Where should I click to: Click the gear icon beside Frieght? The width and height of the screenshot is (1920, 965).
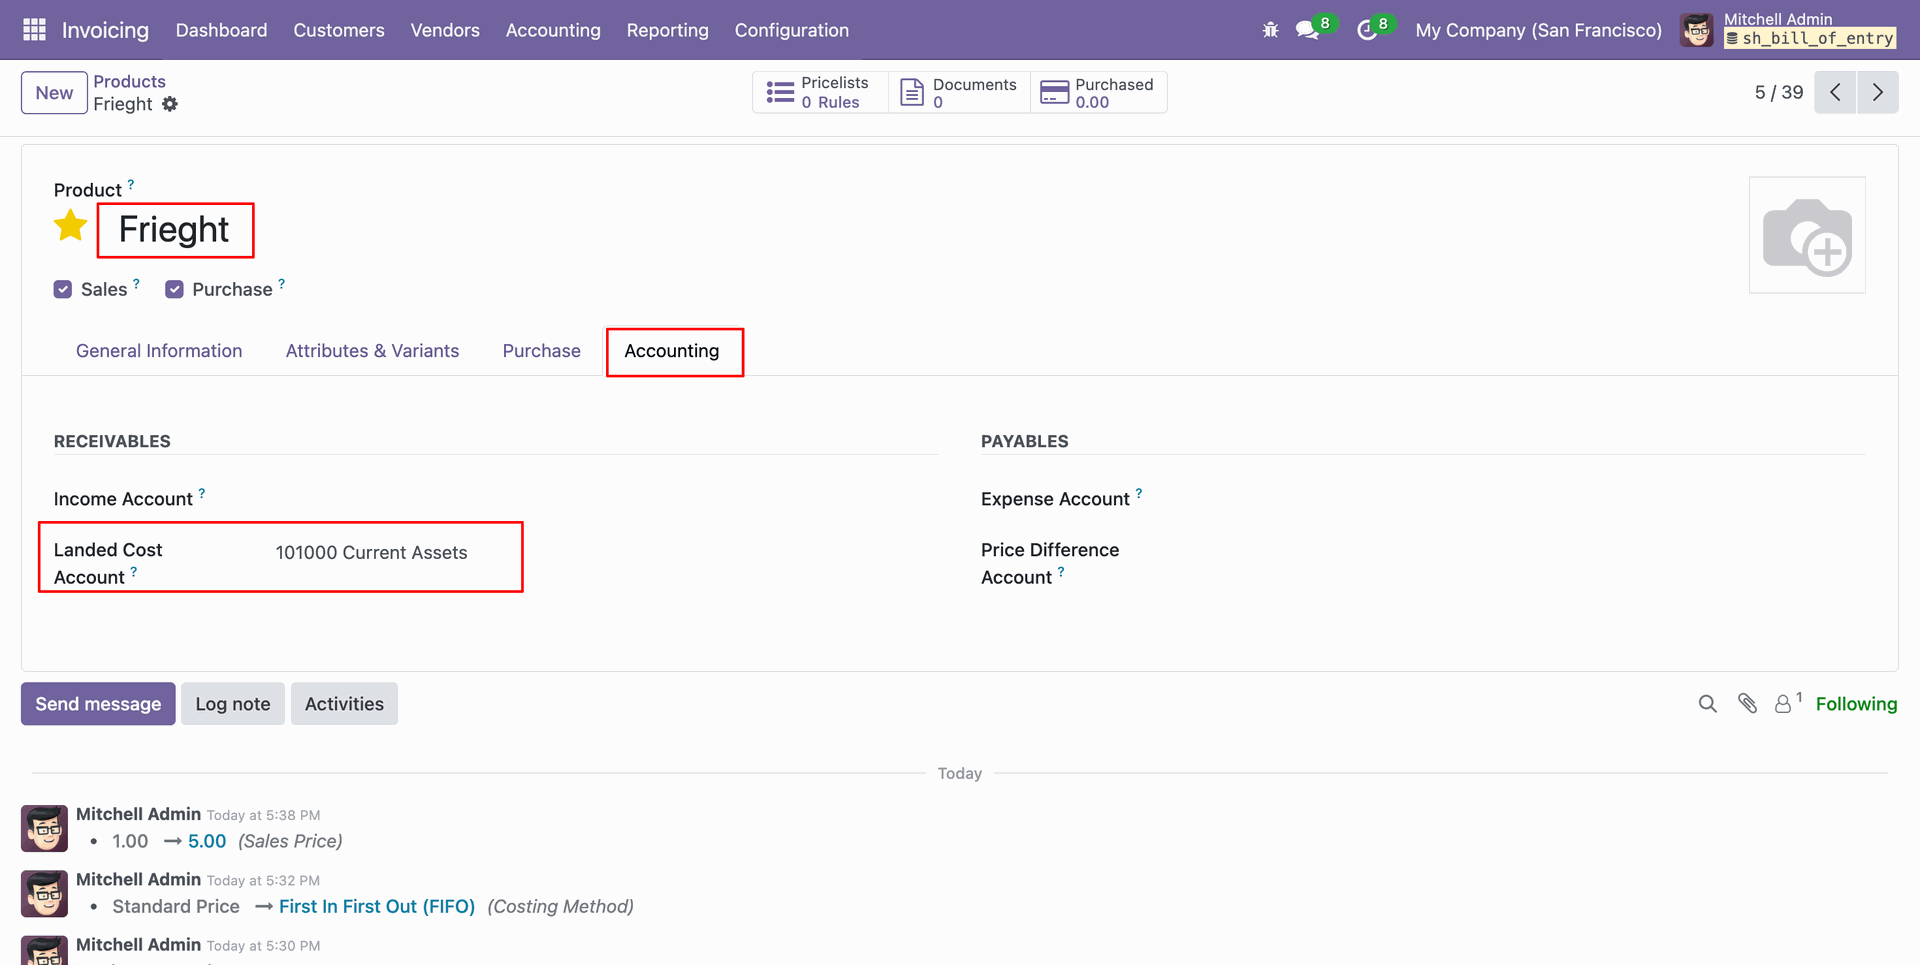[x=170, y=104]
